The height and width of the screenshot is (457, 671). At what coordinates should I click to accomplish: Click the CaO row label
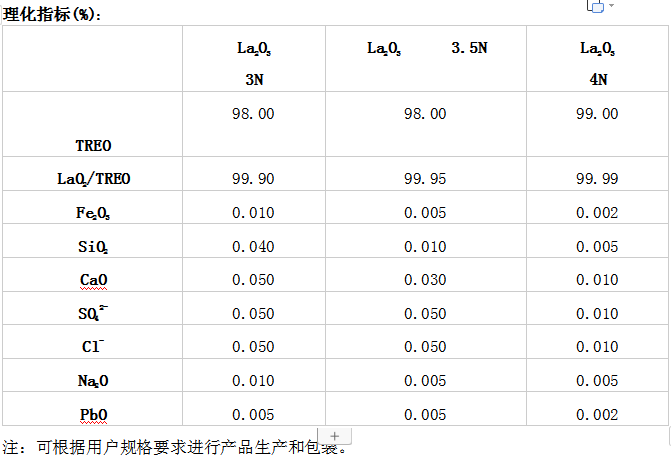(x=93, y=280)
